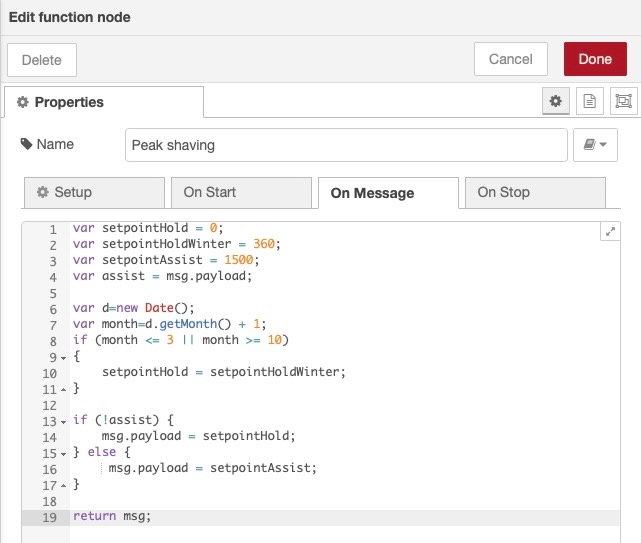Delete this function node

pos(42,60)
